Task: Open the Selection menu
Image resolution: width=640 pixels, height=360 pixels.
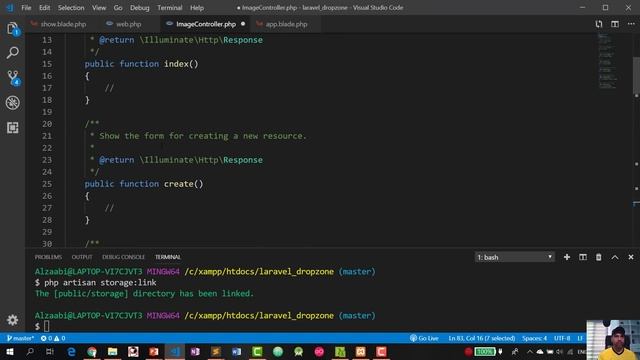Action: tap(71, 8)
